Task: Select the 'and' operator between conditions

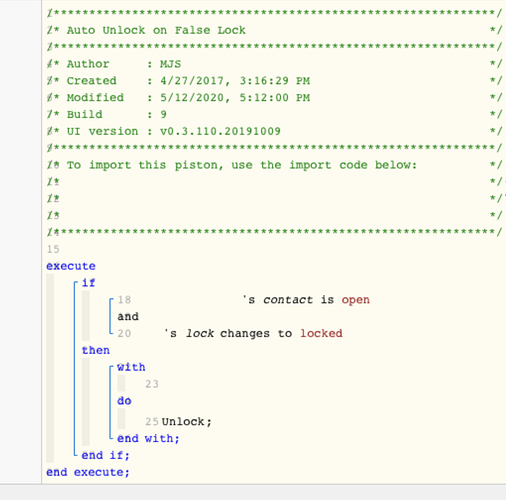Action: [x=128, y=316]
